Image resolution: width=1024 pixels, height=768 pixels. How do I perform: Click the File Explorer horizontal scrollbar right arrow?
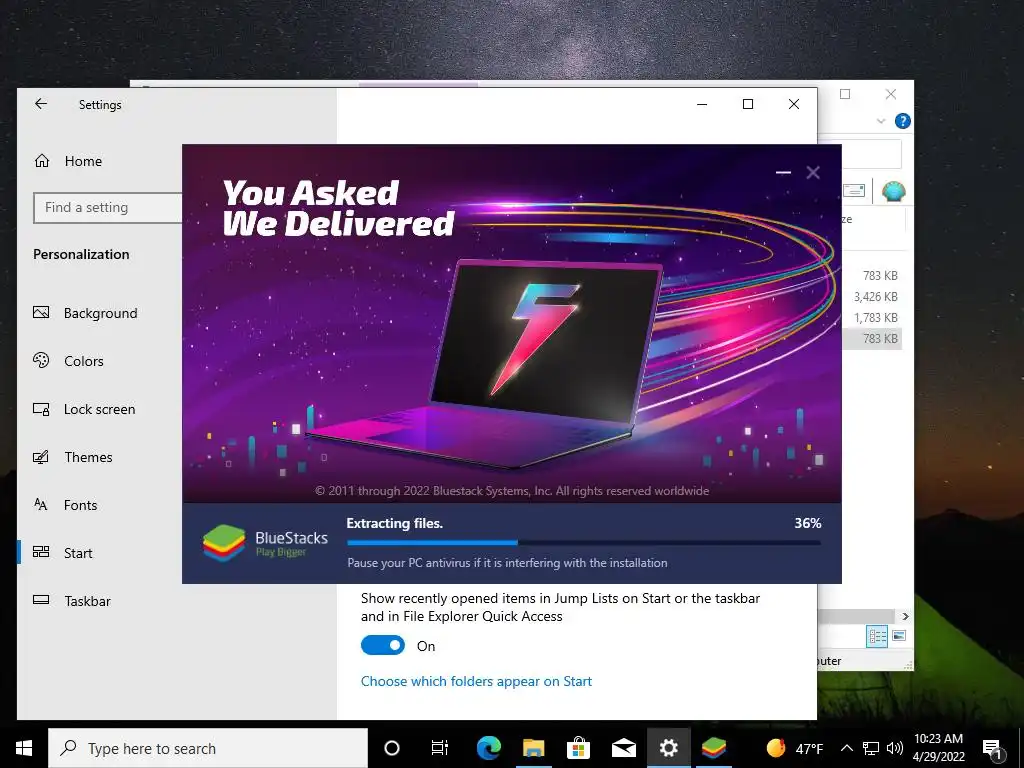[x=905, y=616]
